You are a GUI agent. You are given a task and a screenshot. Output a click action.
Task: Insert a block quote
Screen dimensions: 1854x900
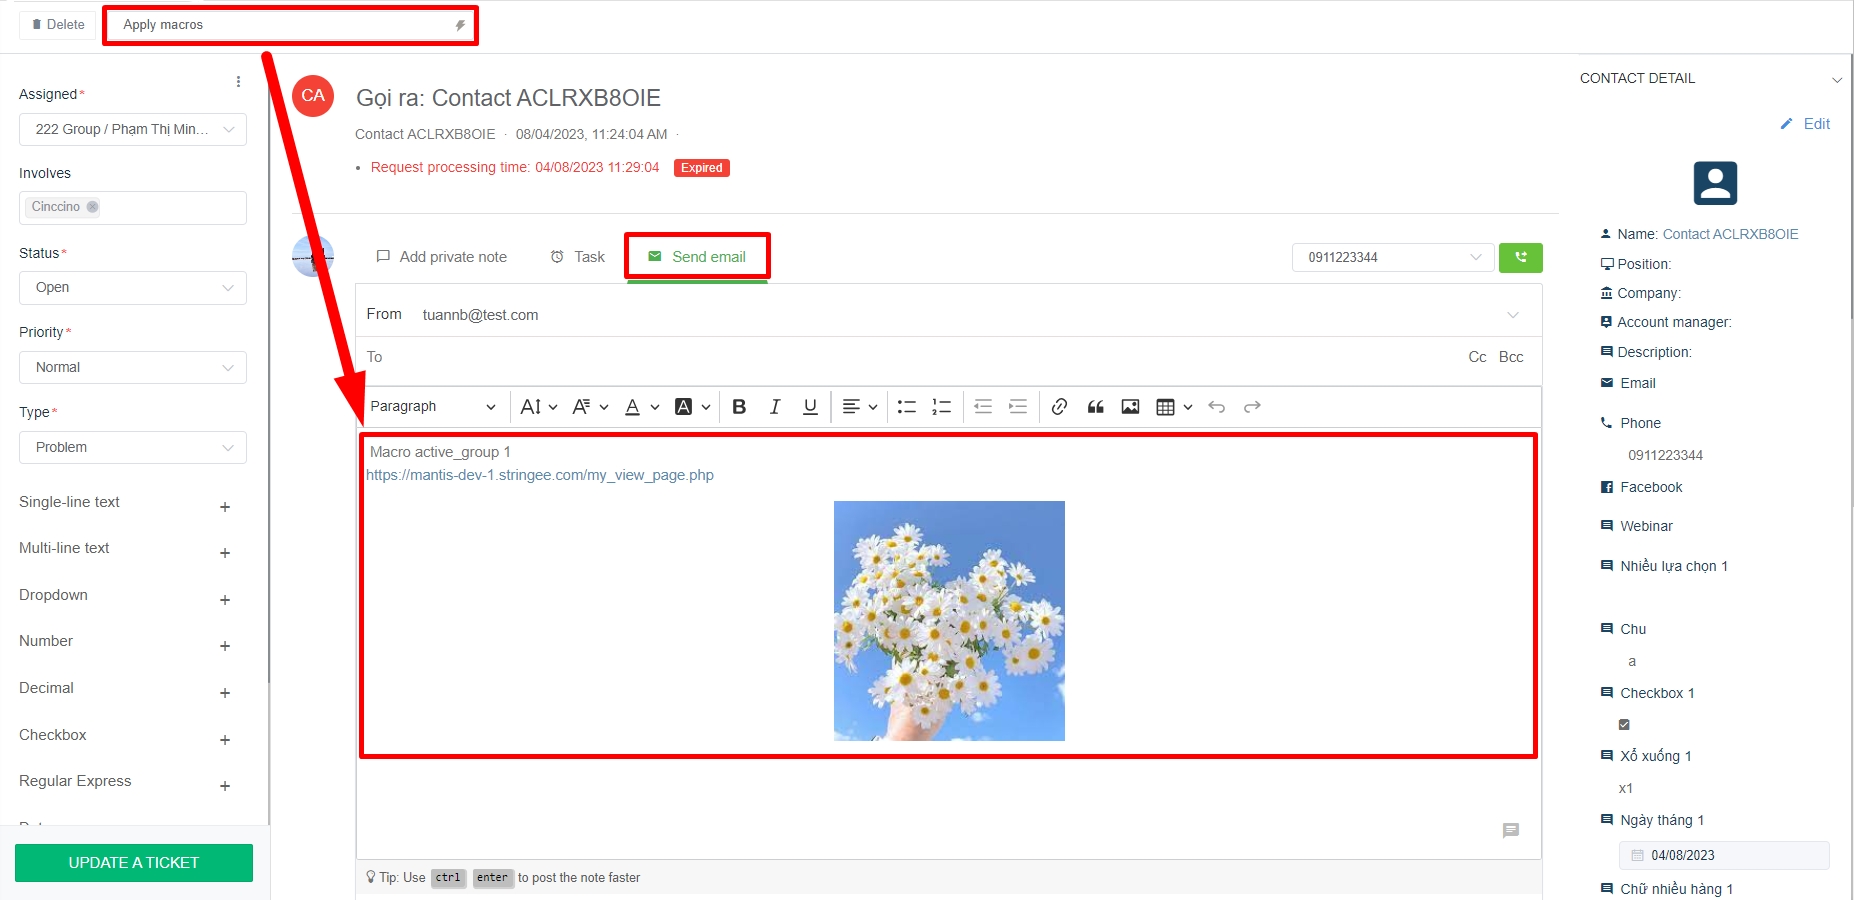click(1095, 407)
